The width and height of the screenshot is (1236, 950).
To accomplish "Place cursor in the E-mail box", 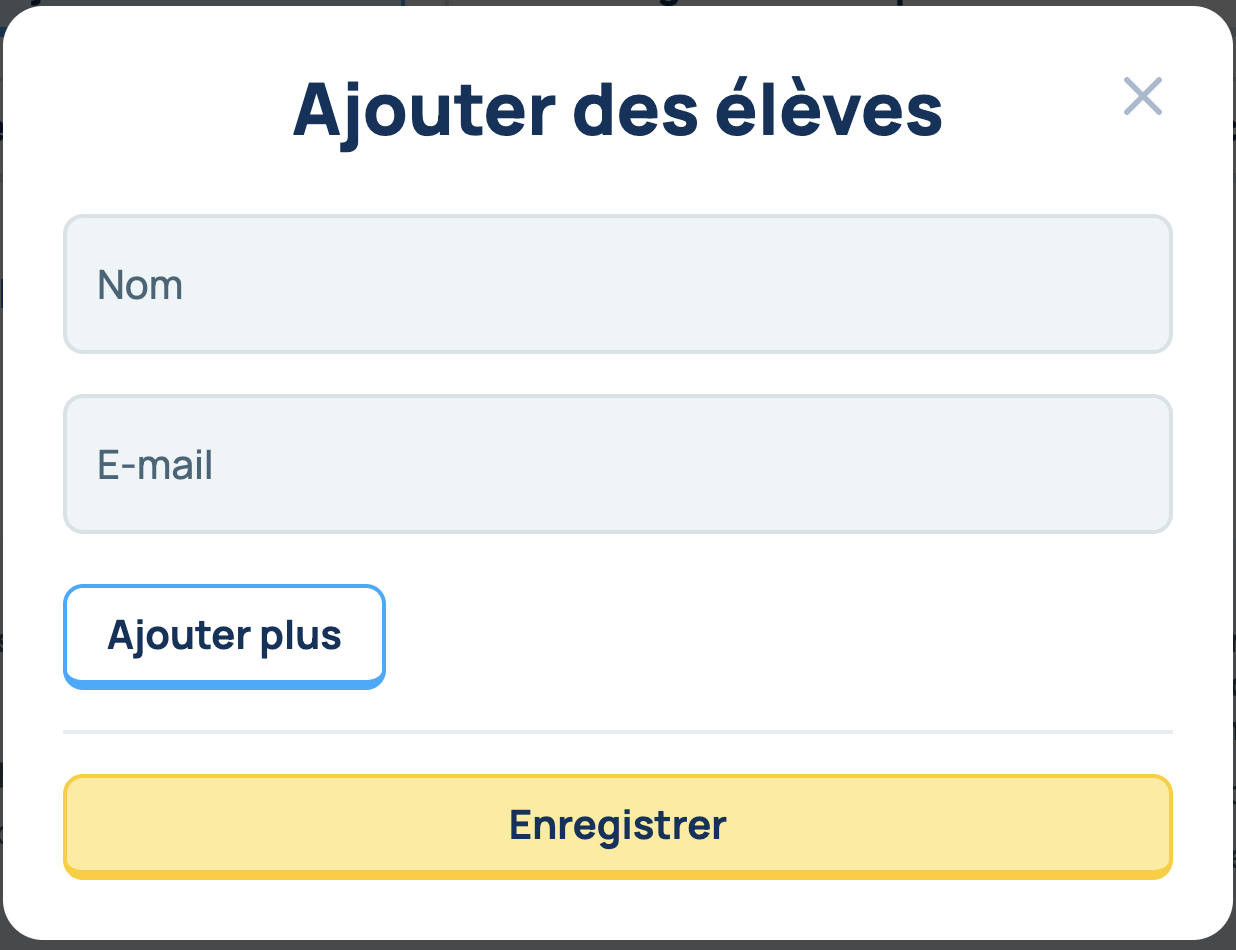I will tap(617, 465).
